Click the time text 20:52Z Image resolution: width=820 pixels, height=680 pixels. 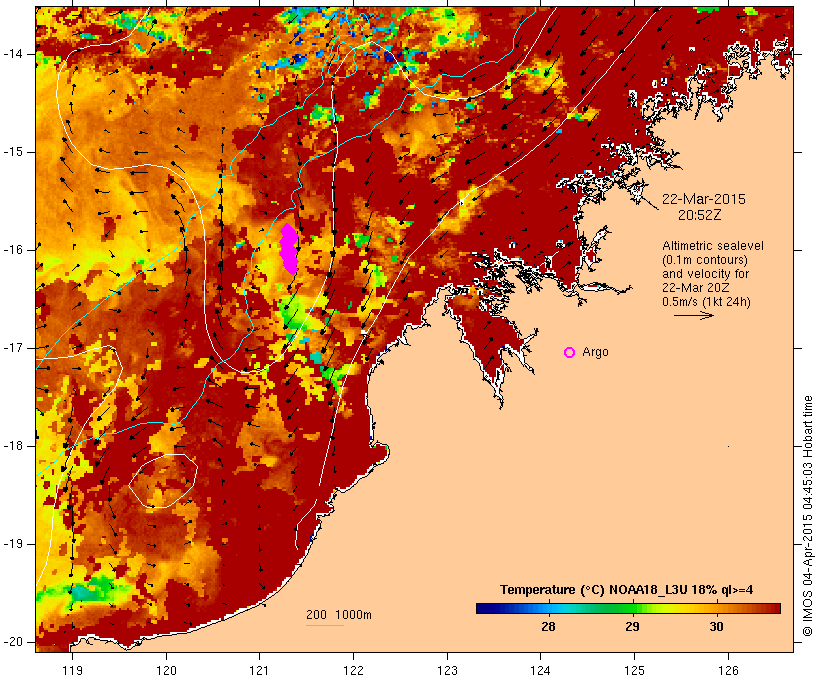tap(700, 215)
